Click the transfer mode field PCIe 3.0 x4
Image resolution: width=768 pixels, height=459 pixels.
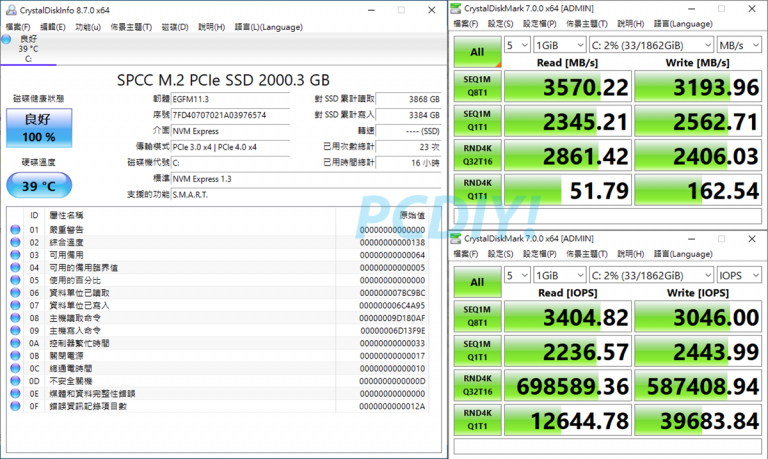[x=230, y=147]
